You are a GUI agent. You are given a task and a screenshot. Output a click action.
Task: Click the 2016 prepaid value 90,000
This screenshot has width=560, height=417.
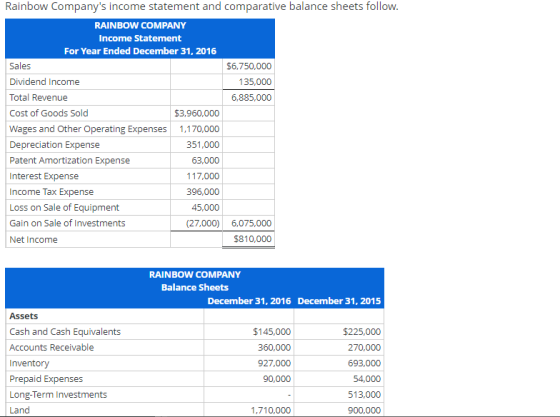pyautogui.click(x=277, y=379)
